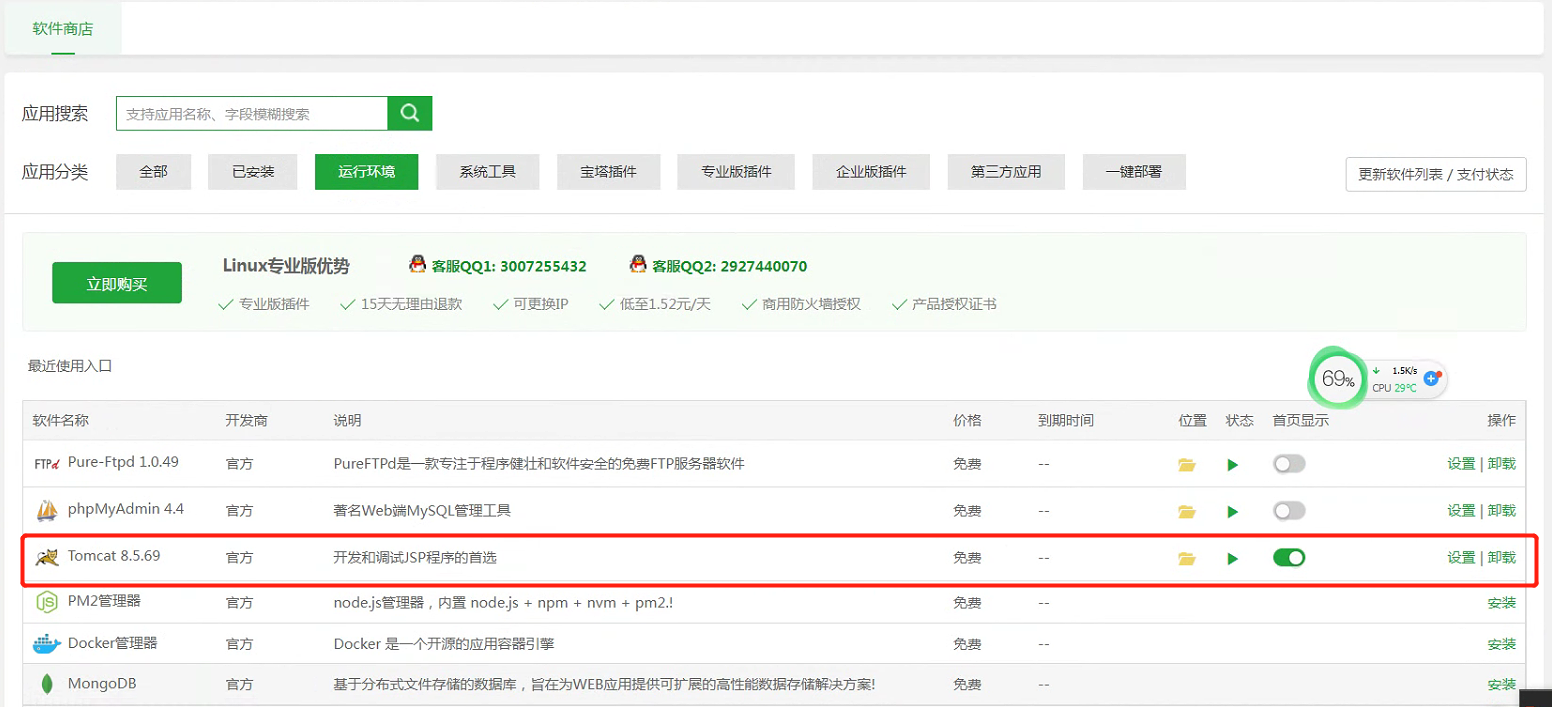This screenshot has width=1552, height=707.
Task: Click the QQ penguin icon beside 客服QQ2
Action: tap(638, 265)
